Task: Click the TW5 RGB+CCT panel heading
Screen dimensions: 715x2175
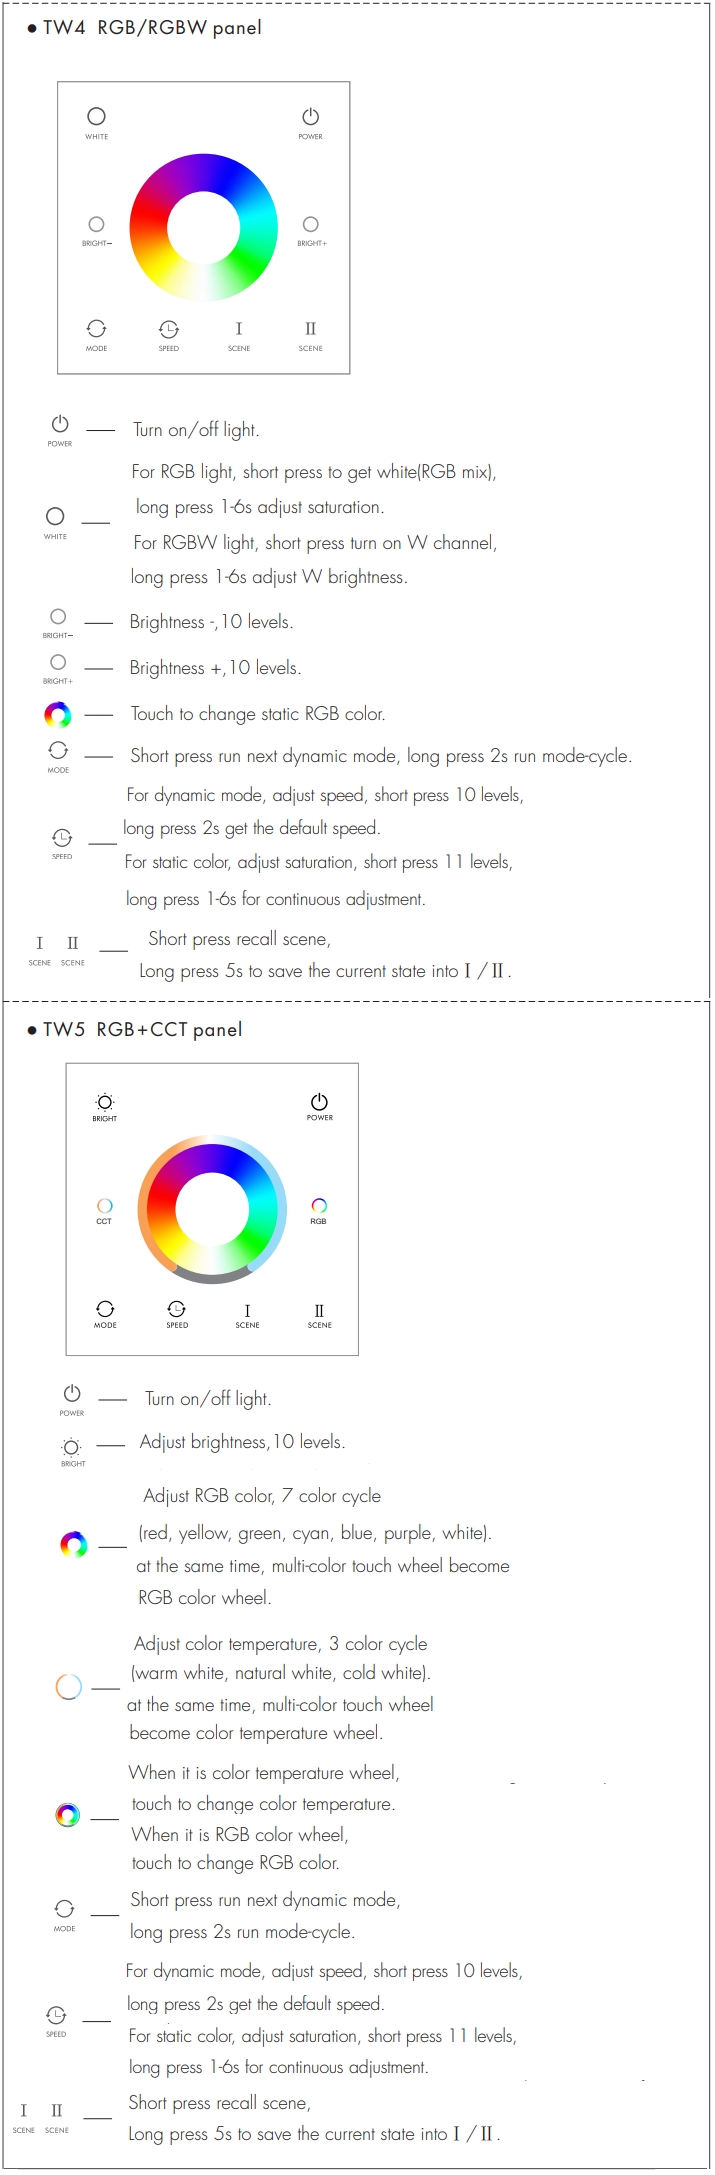Action: coord(143,1030)
